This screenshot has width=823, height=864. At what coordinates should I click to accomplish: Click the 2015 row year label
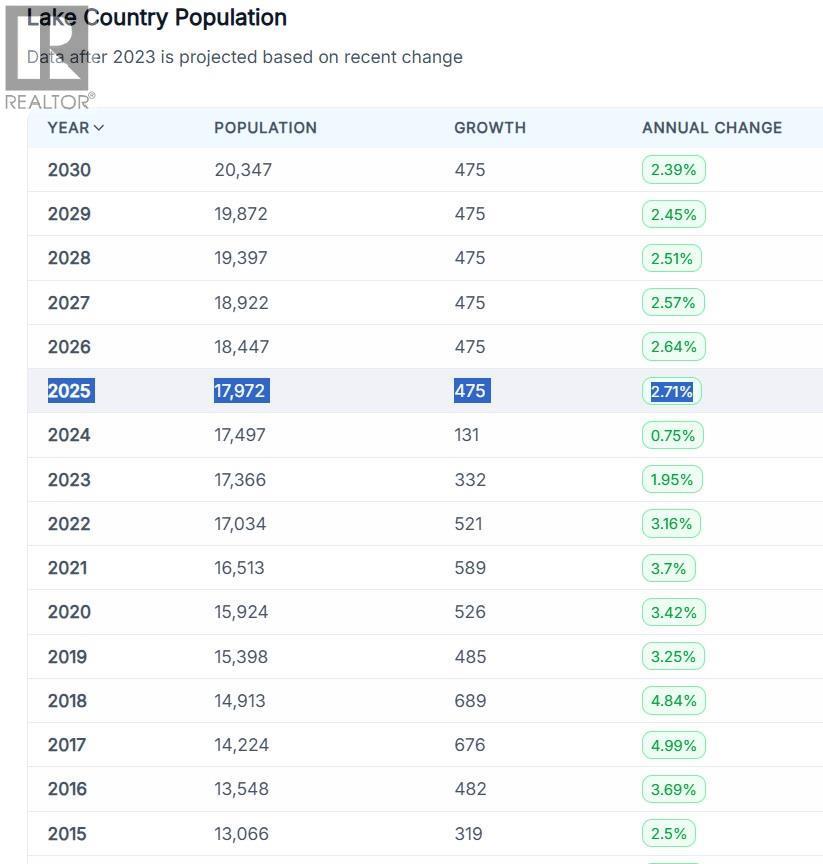(67, 834)
